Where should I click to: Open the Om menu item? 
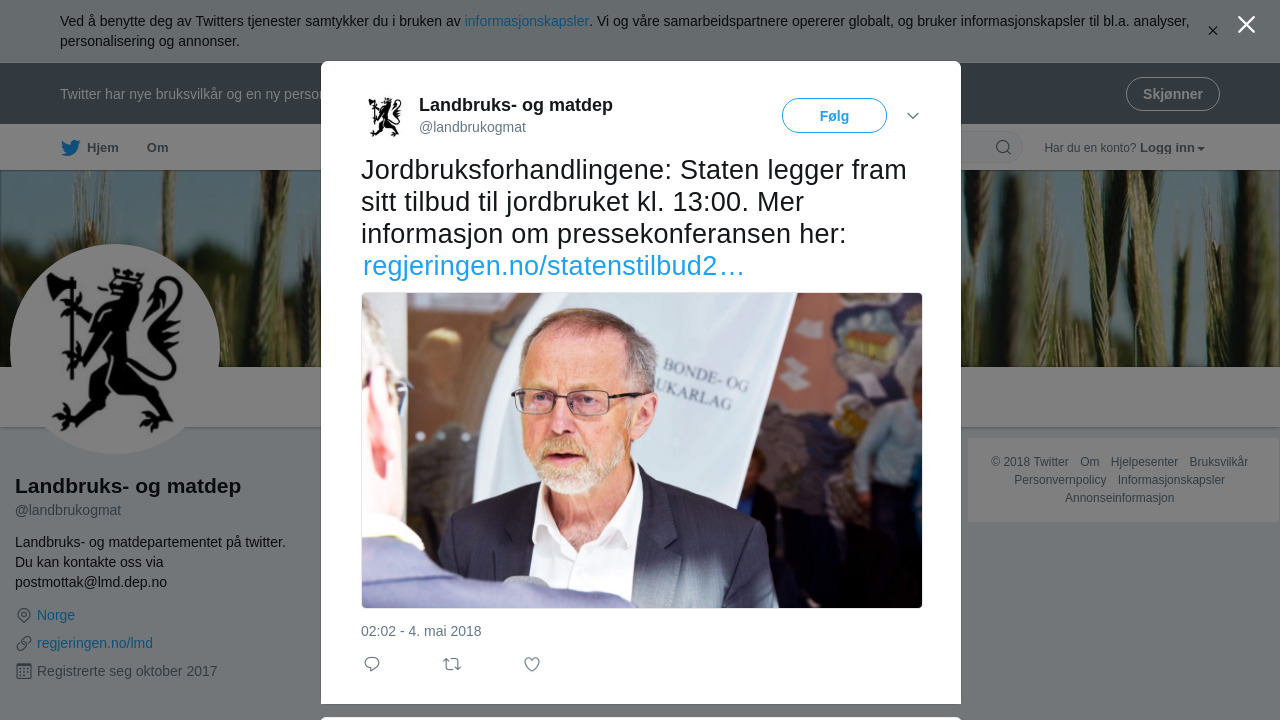(x=157, y=148)
